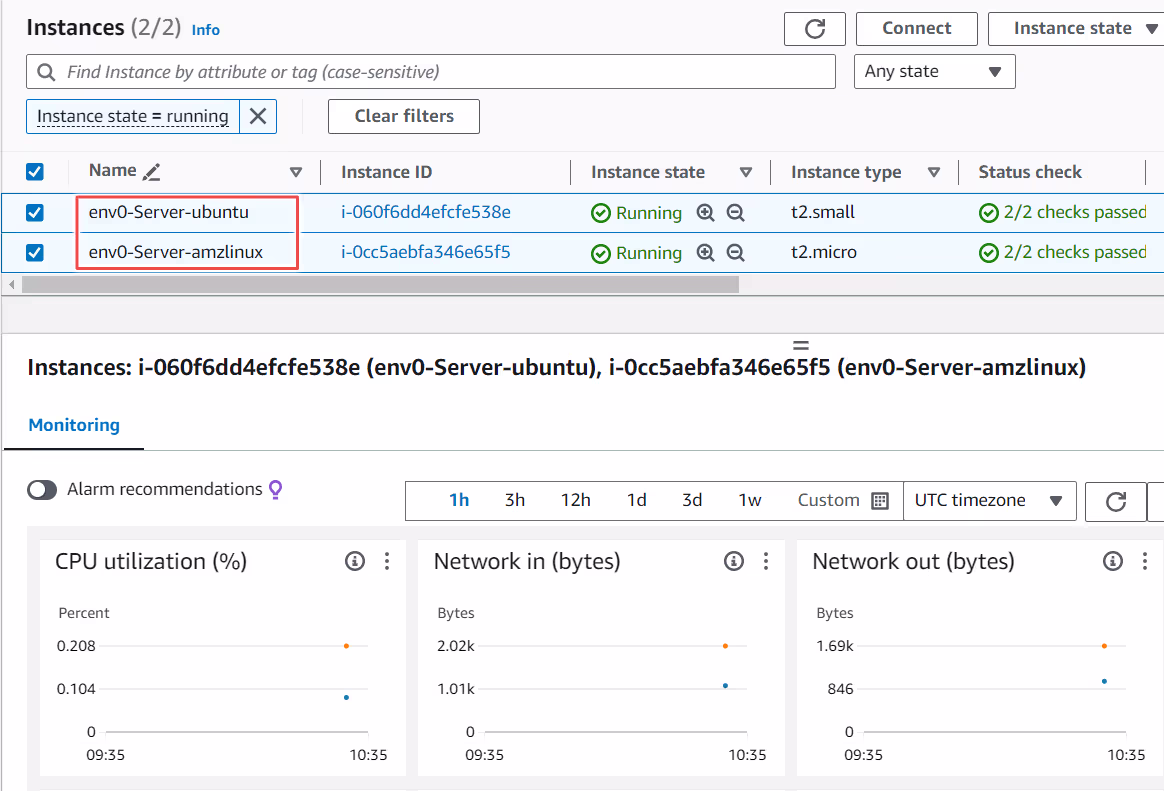The image size is (1164, 791).
Task: Open instance ID i-0cc5aebfa346e65f5 link
Action: point(425,252)
